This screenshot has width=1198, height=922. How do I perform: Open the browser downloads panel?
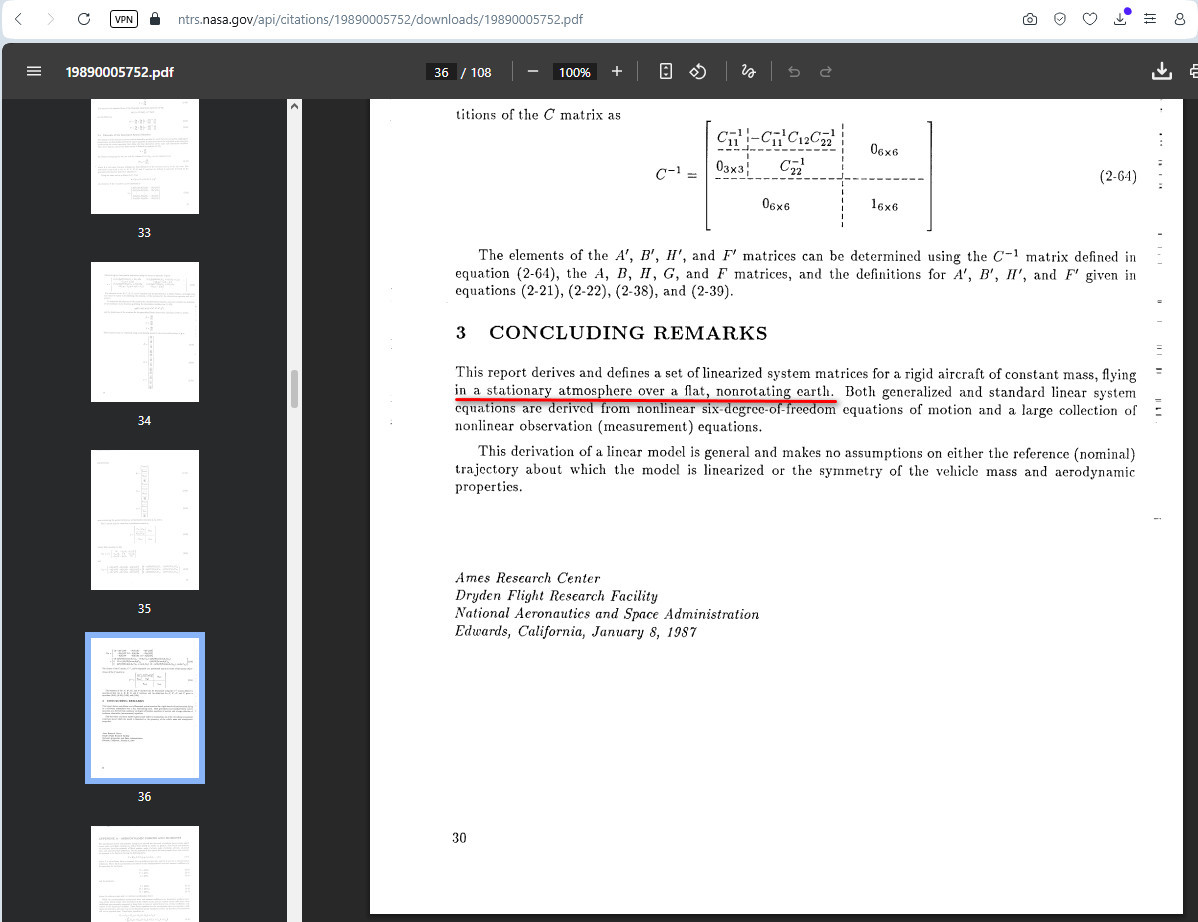click(x=1120, y=19)
